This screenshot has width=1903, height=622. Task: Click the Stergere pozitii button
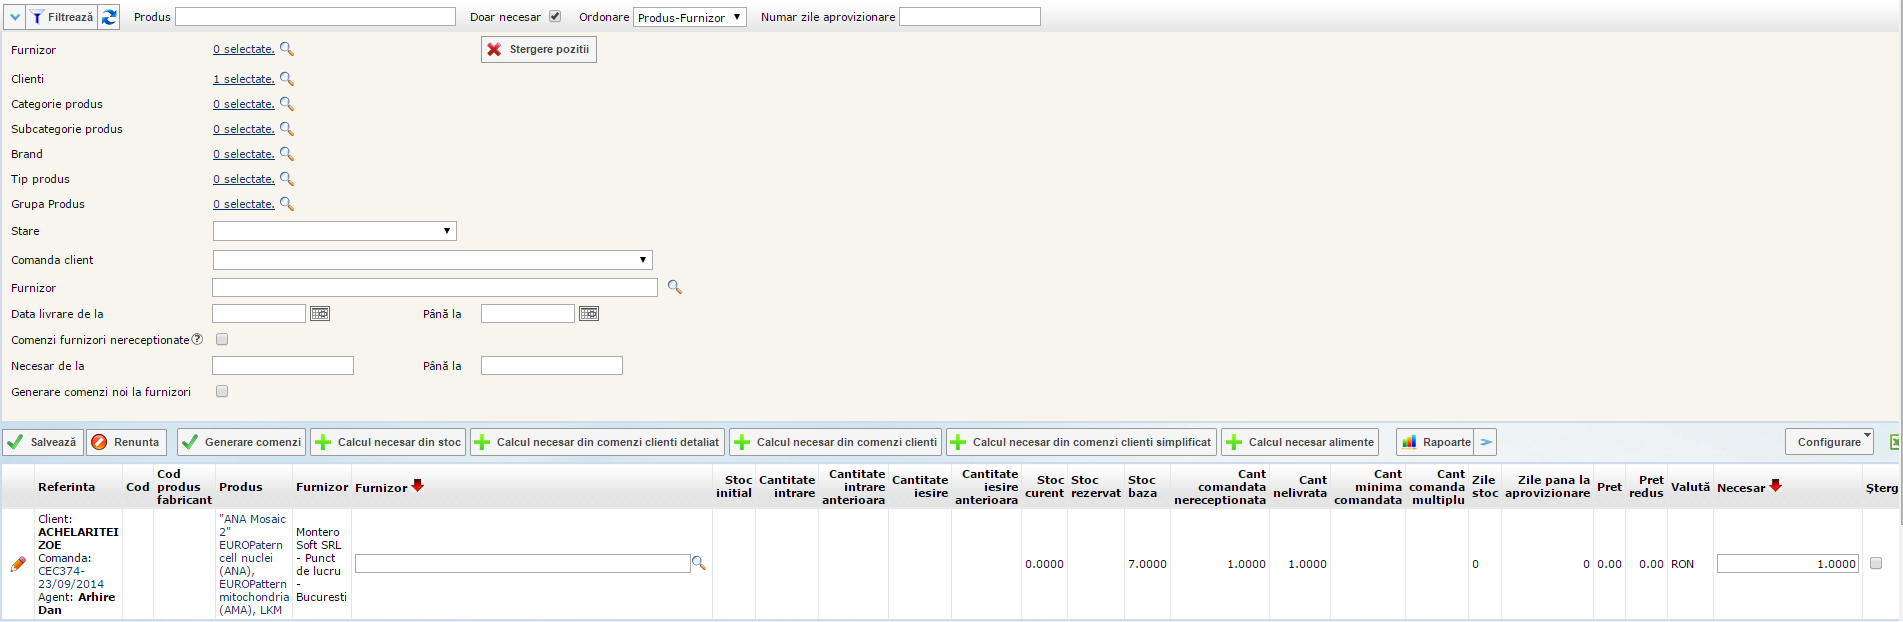pyautogui.click(x=539, y=49)
